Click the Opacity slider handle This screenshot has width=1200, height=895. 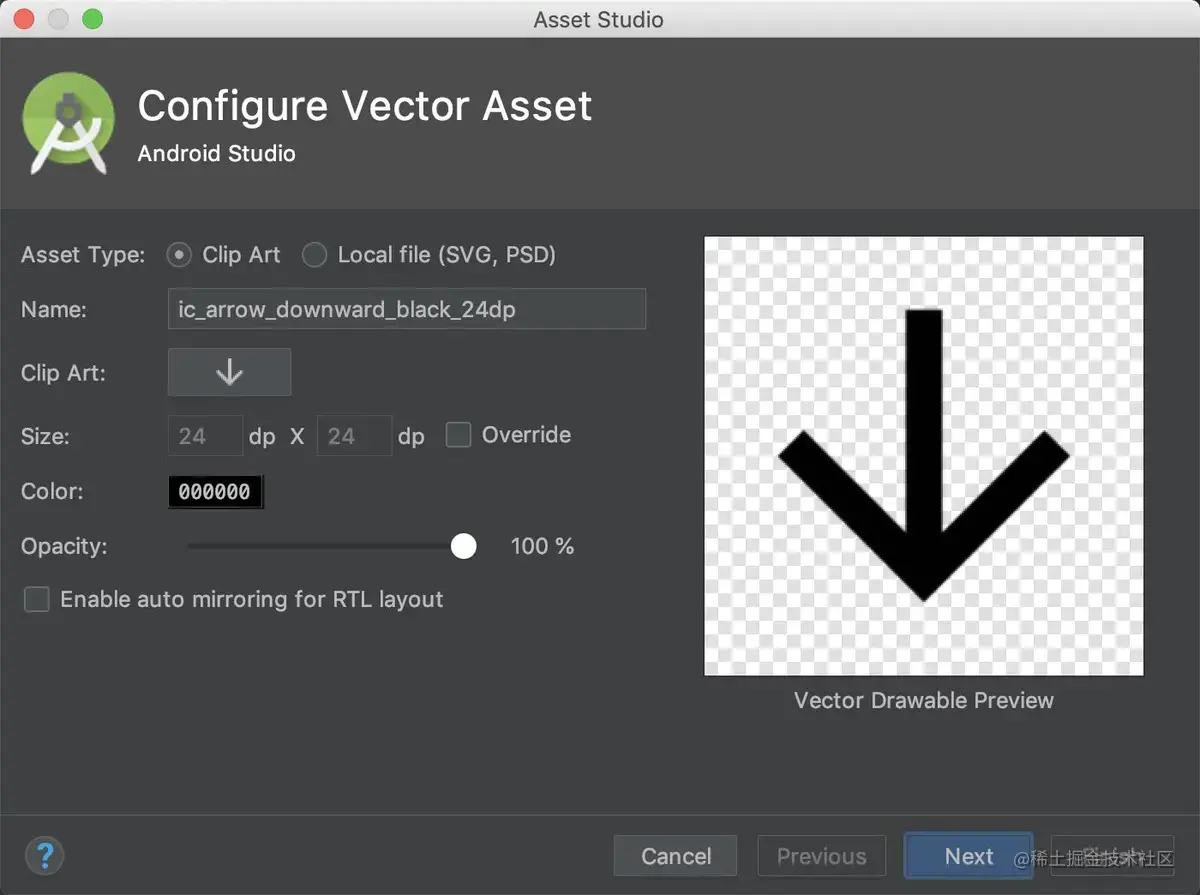[x=463, y=546]
